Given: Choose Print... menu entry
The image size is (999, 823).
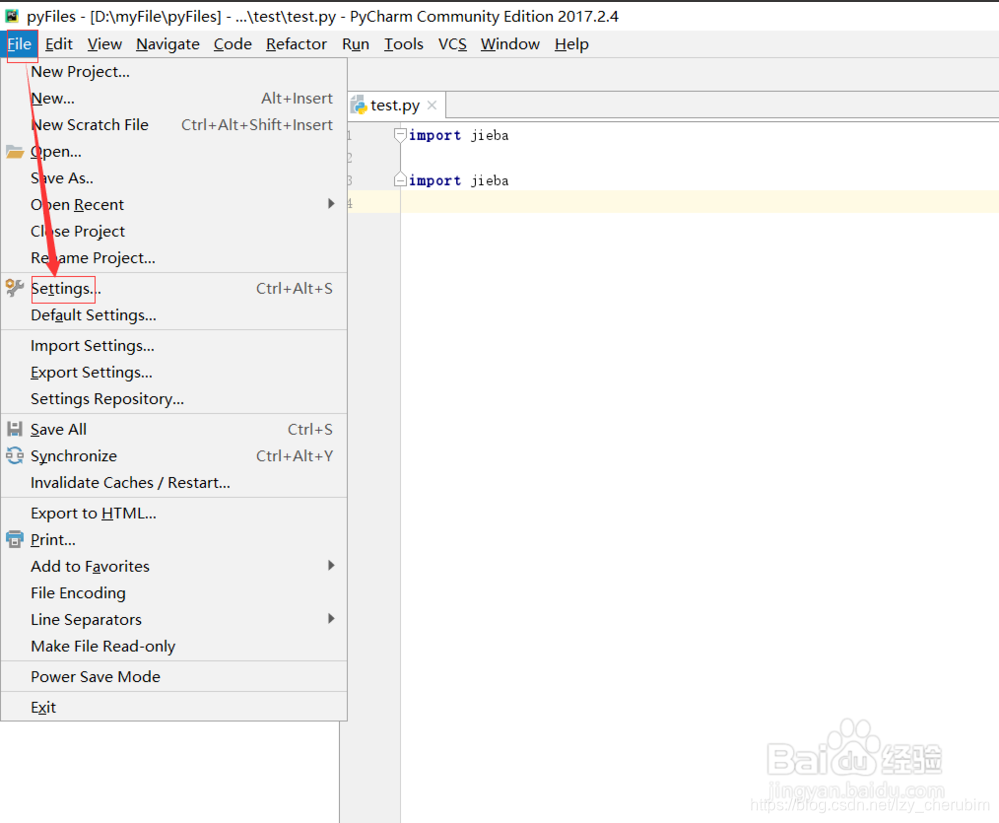Looking at the screenshot, I should coord(174,540).
